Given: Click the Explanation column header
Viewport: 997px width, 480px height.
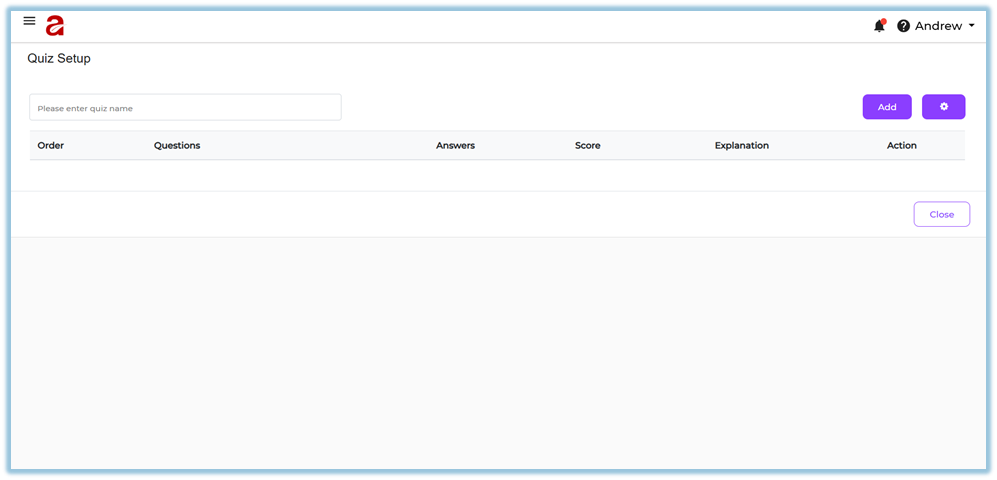Looking at the screenshot, I should coord(741,146).
